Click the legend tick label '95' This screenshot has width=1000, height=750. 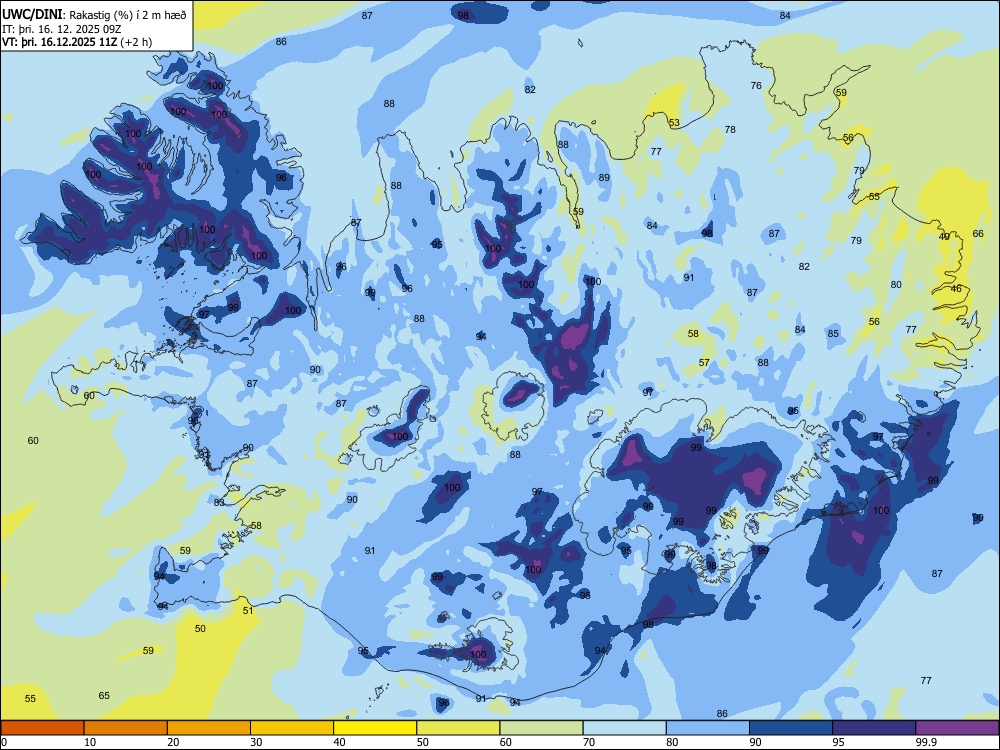coord(838,742)
